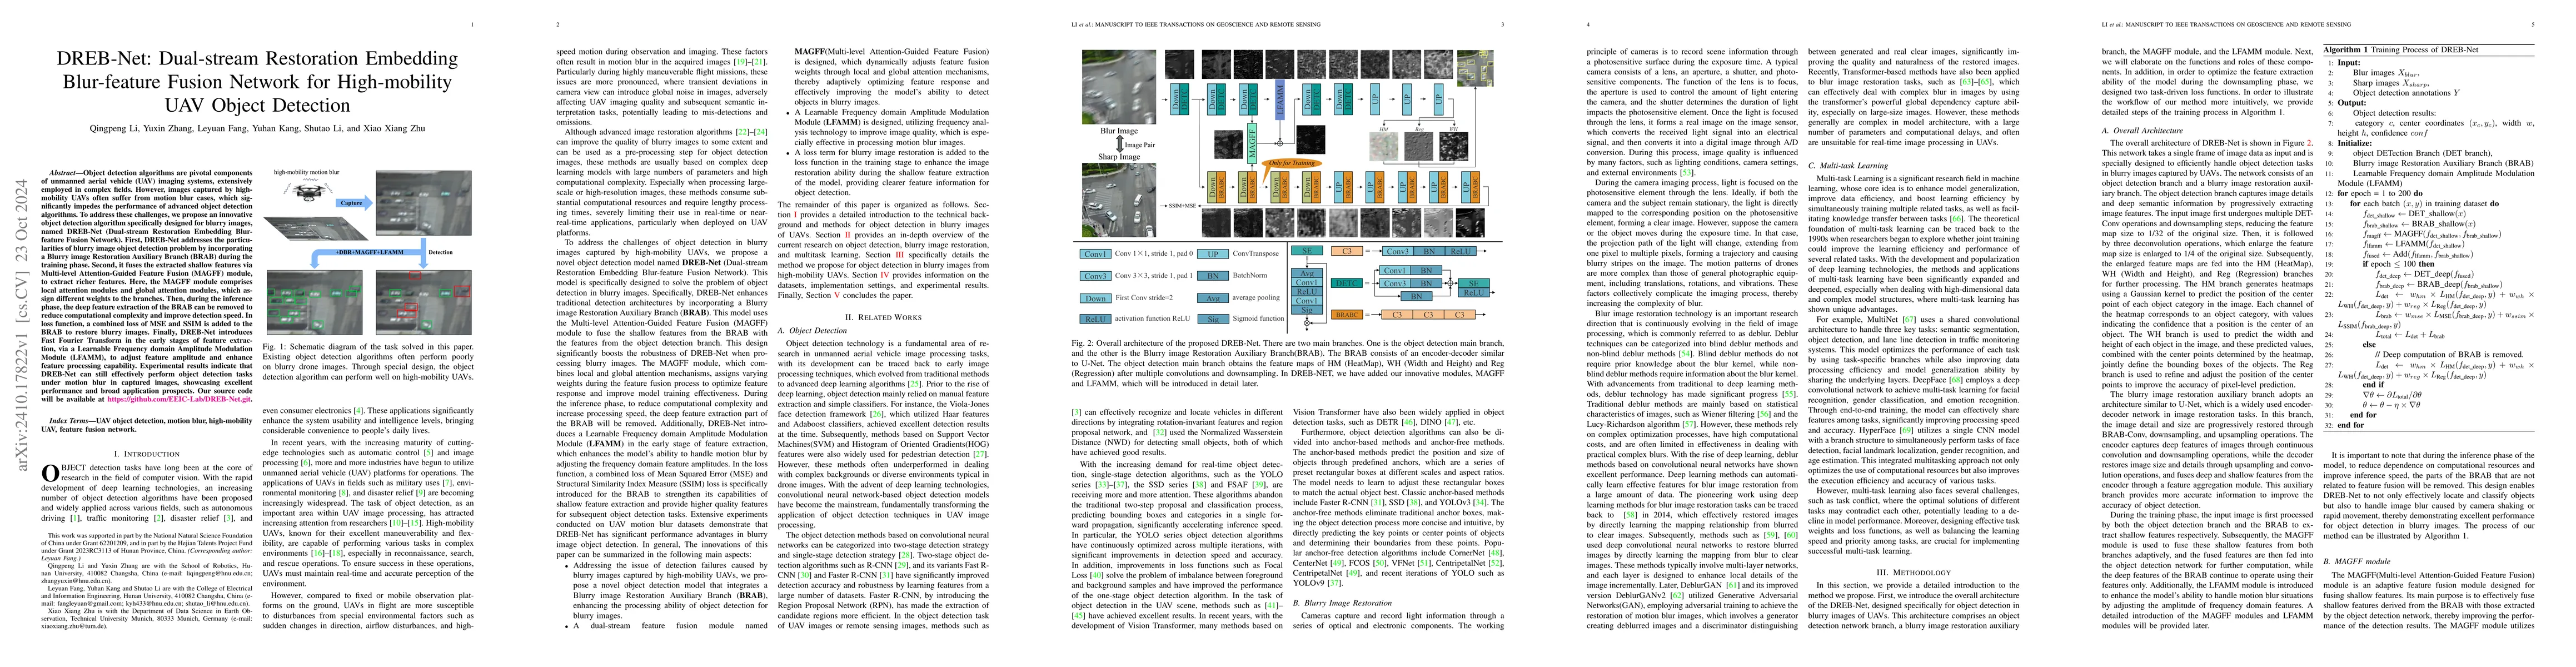Click the ReLU legend box in Figure 2
The width and height of the screenshot is (2576, 667).
(x=1096, y=319)
